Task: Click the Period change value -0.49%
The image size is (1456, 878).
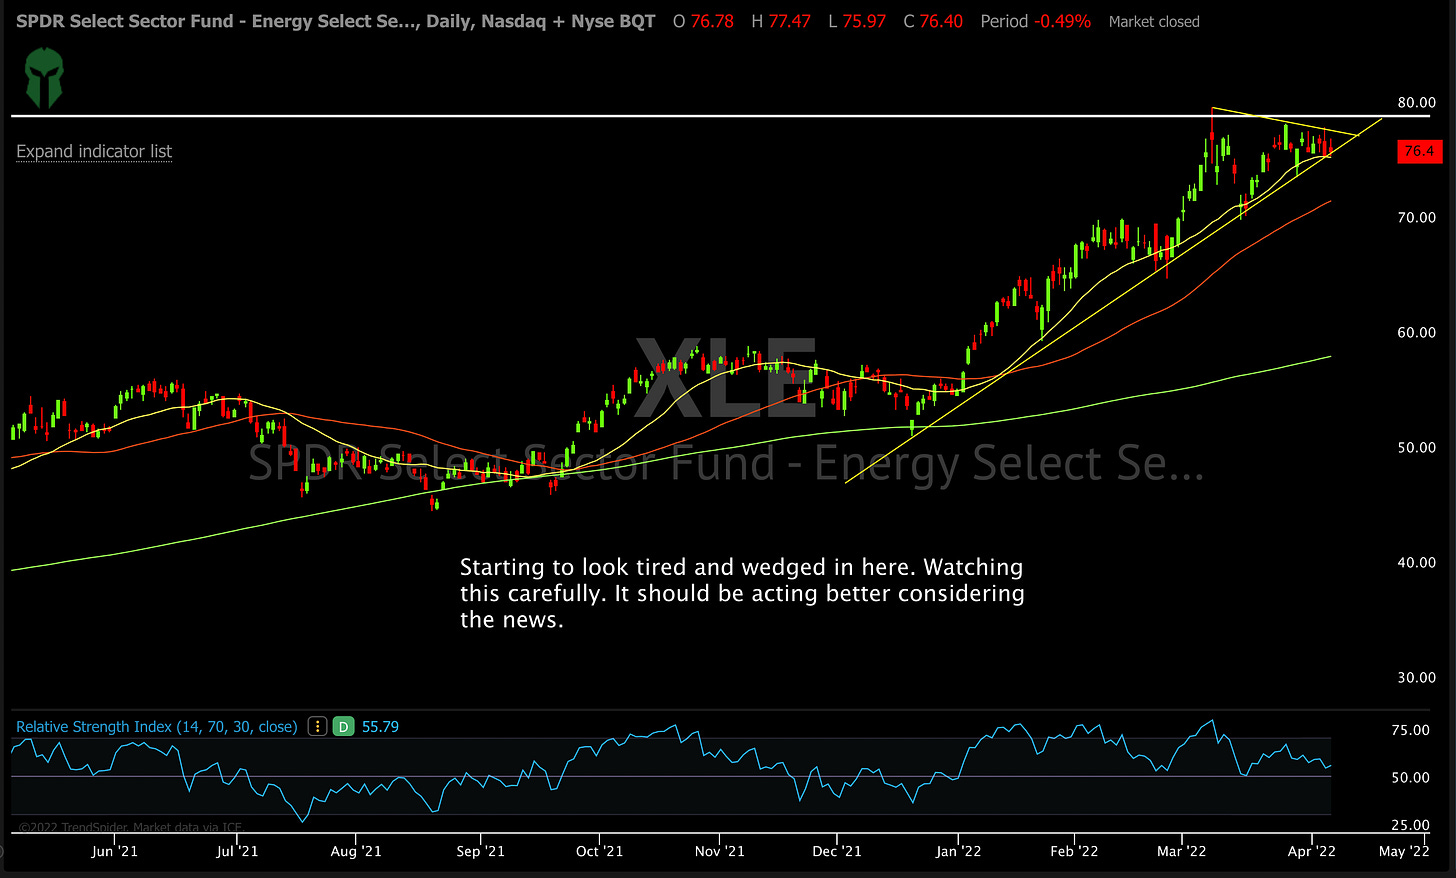Action: [1063, 21]
